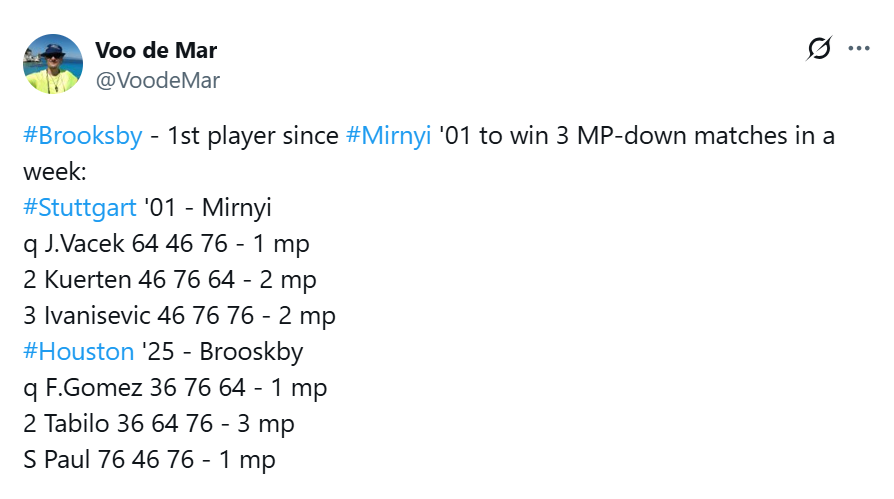
Task: Click the Tabilo 3 mp result line
Action: point(158,424)
